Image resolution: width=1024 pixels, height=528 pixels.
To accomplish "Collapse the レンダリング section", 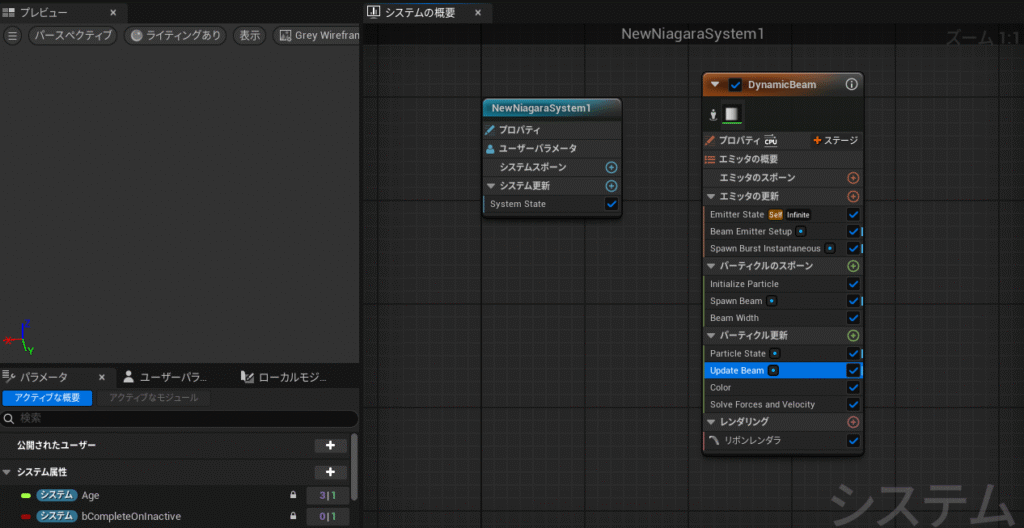I will (x=711, y=422).
